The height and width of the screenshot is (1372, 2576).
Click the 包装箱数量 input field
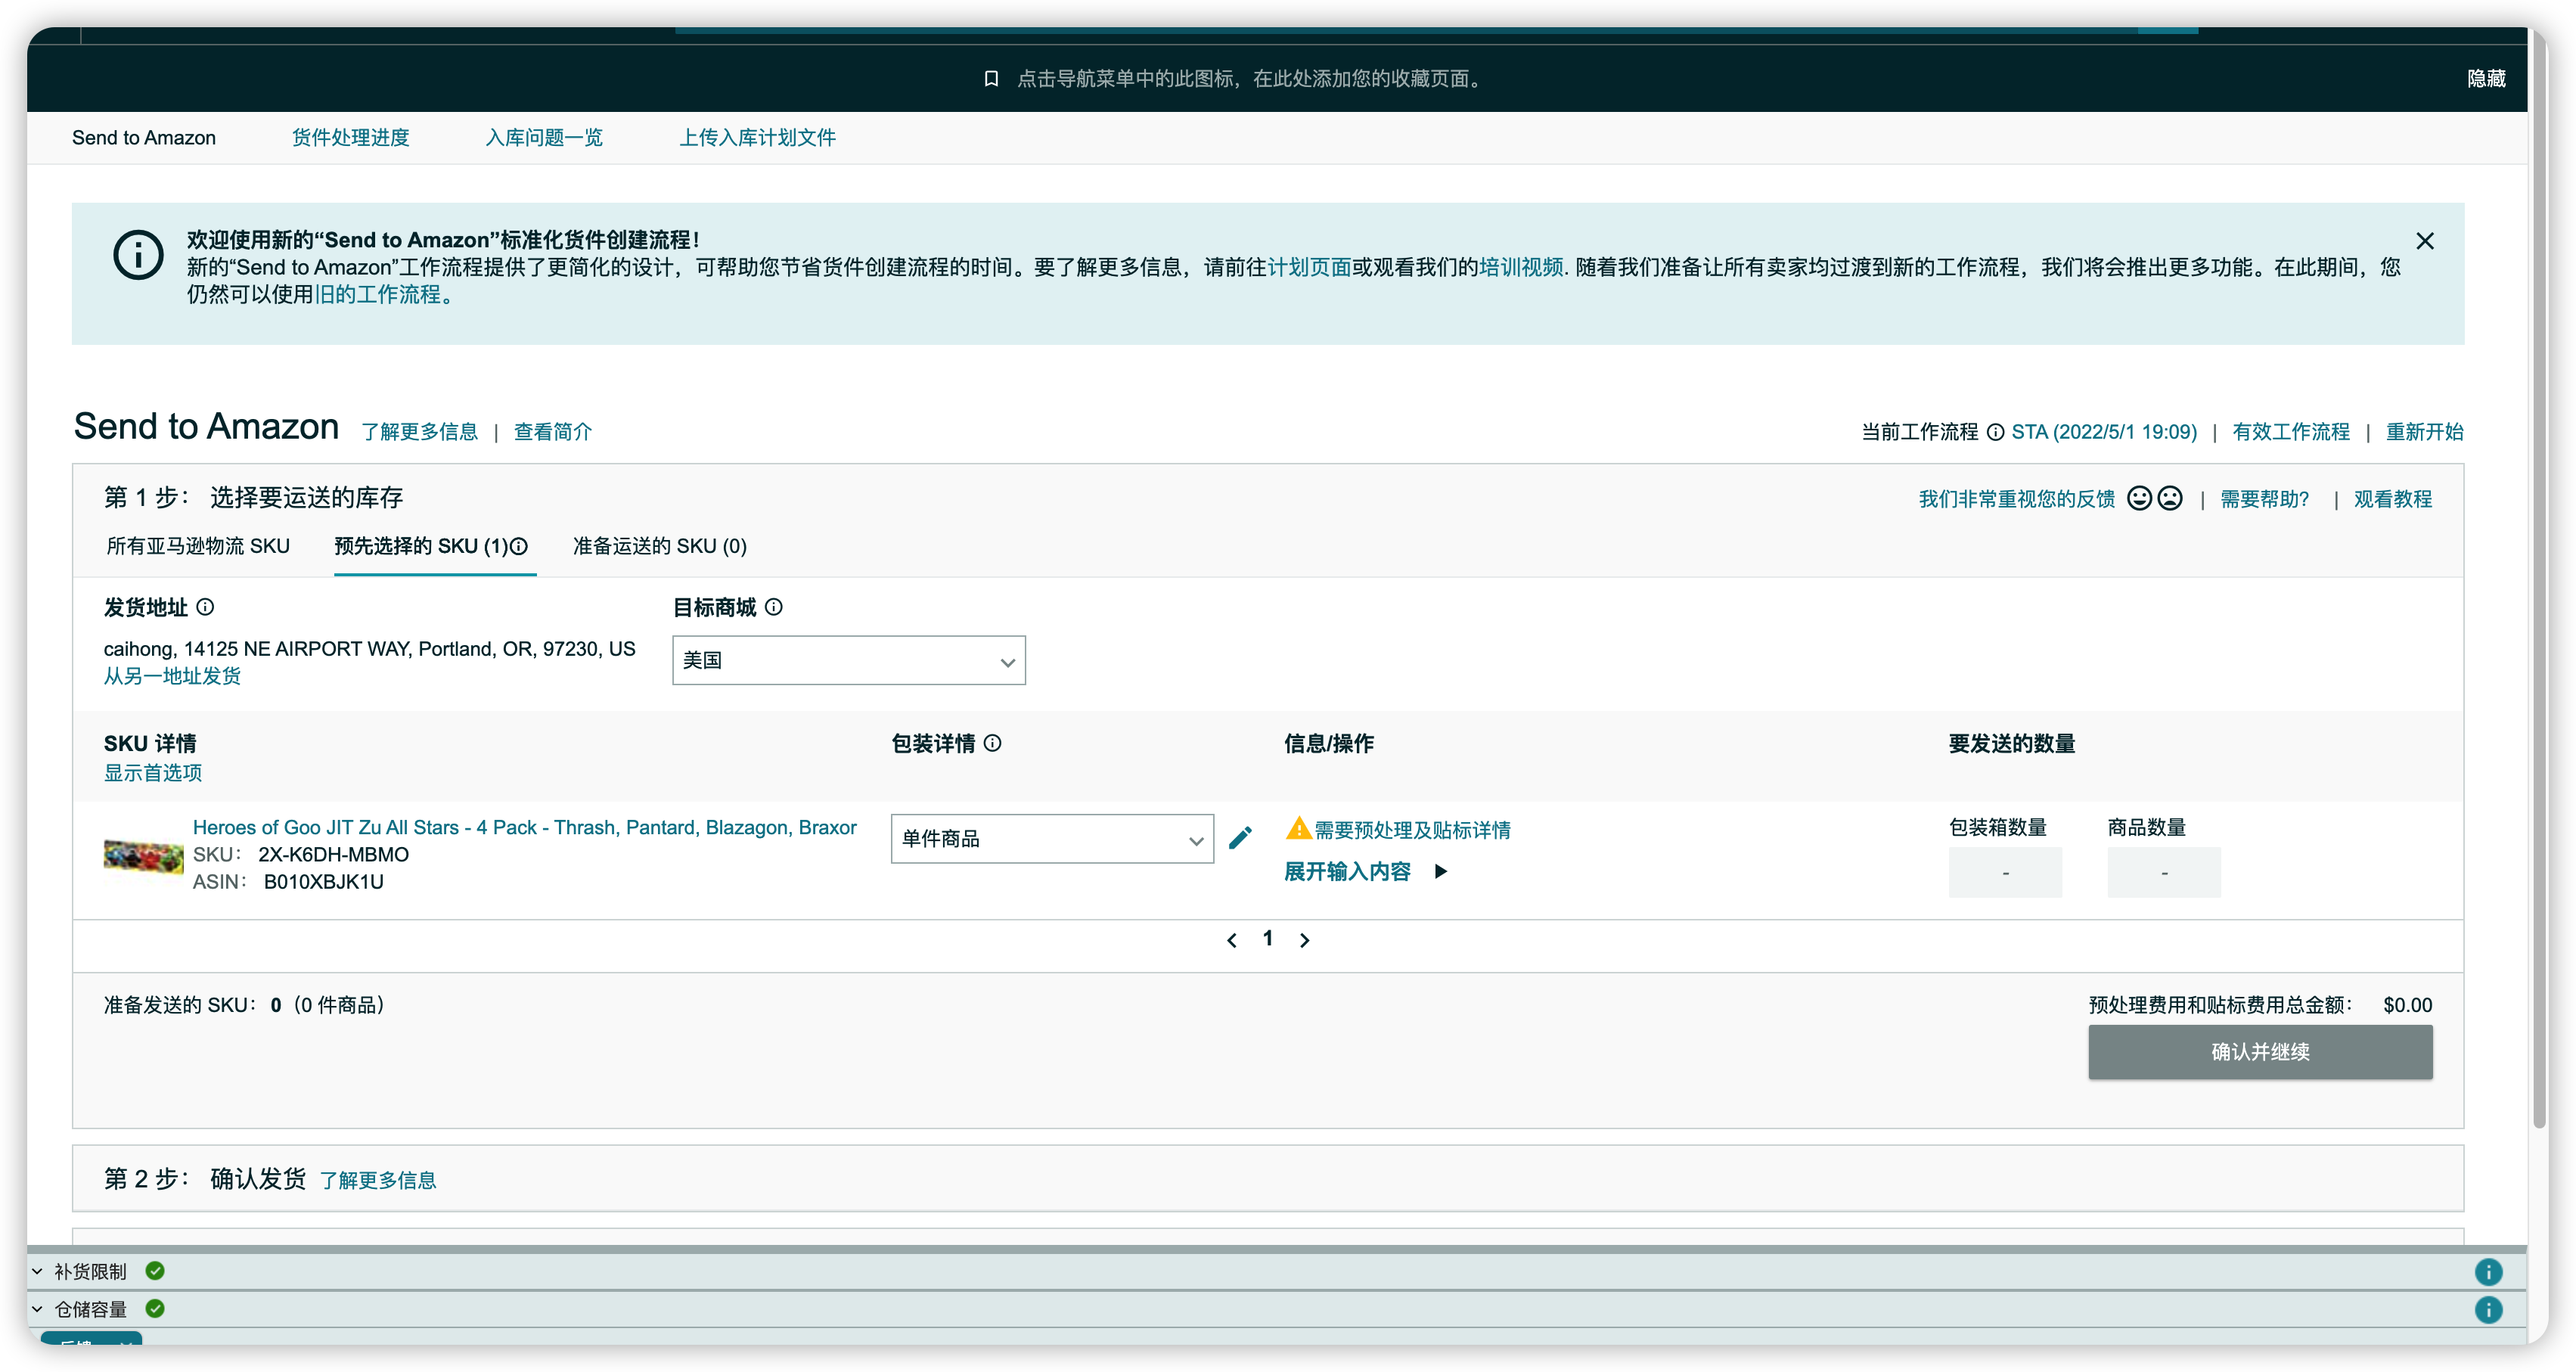[2005, 872]
